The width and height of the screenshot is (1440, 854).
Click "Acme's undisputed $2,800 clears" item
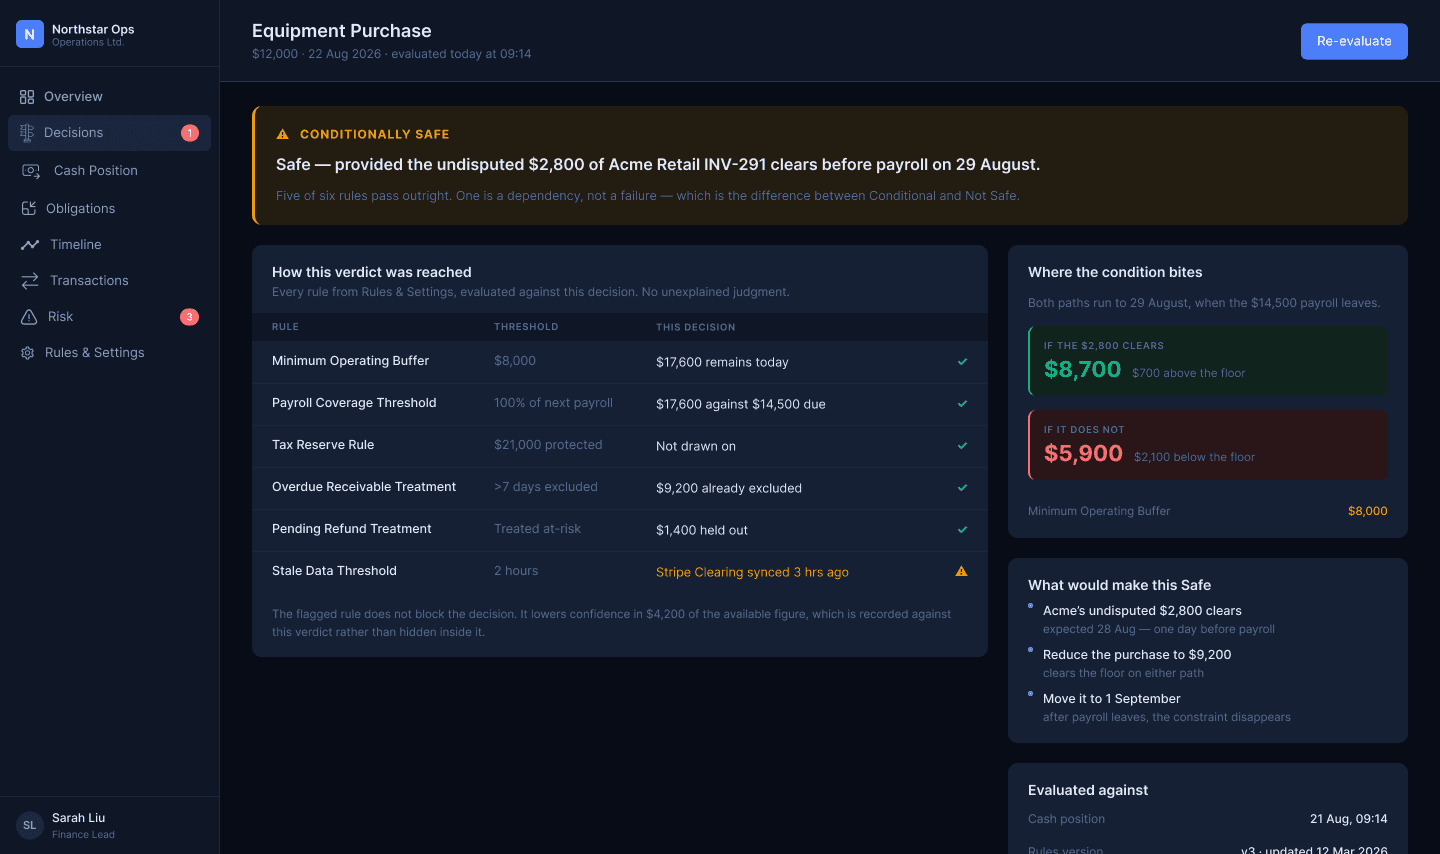point(1142,611)
